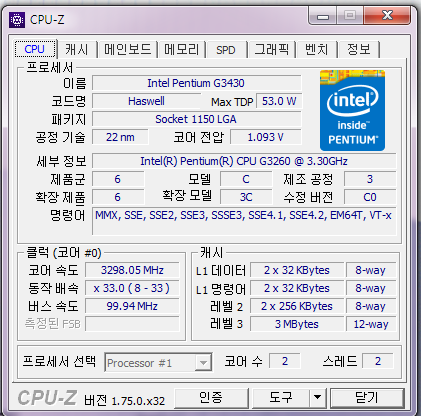Click the model value C
Screen dimensions: 421x416
tap(246, 179)
